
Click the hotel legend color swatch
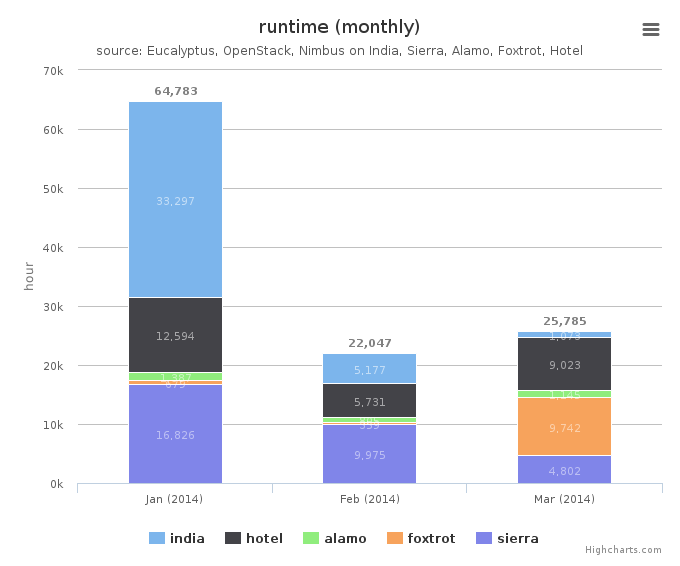click(233, 538)
